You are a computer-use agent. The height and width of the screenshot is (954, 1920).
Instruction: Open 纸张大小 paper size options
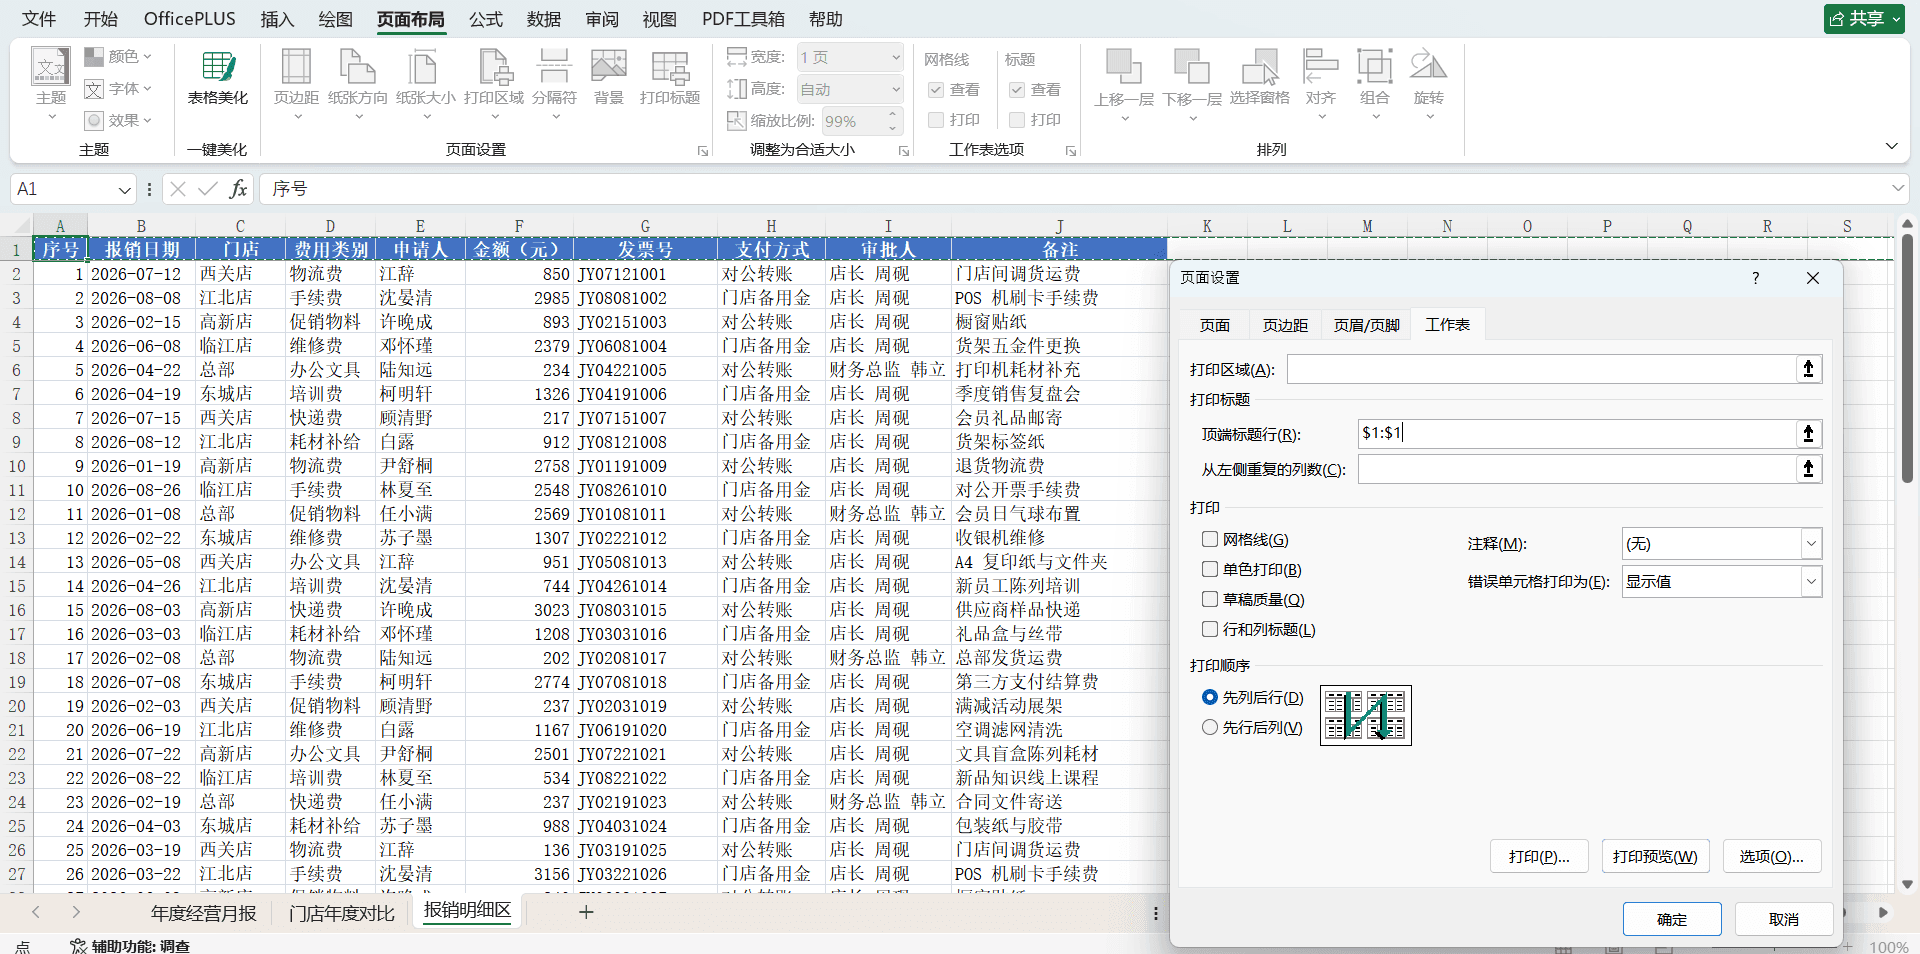click(x=425, y=84)
